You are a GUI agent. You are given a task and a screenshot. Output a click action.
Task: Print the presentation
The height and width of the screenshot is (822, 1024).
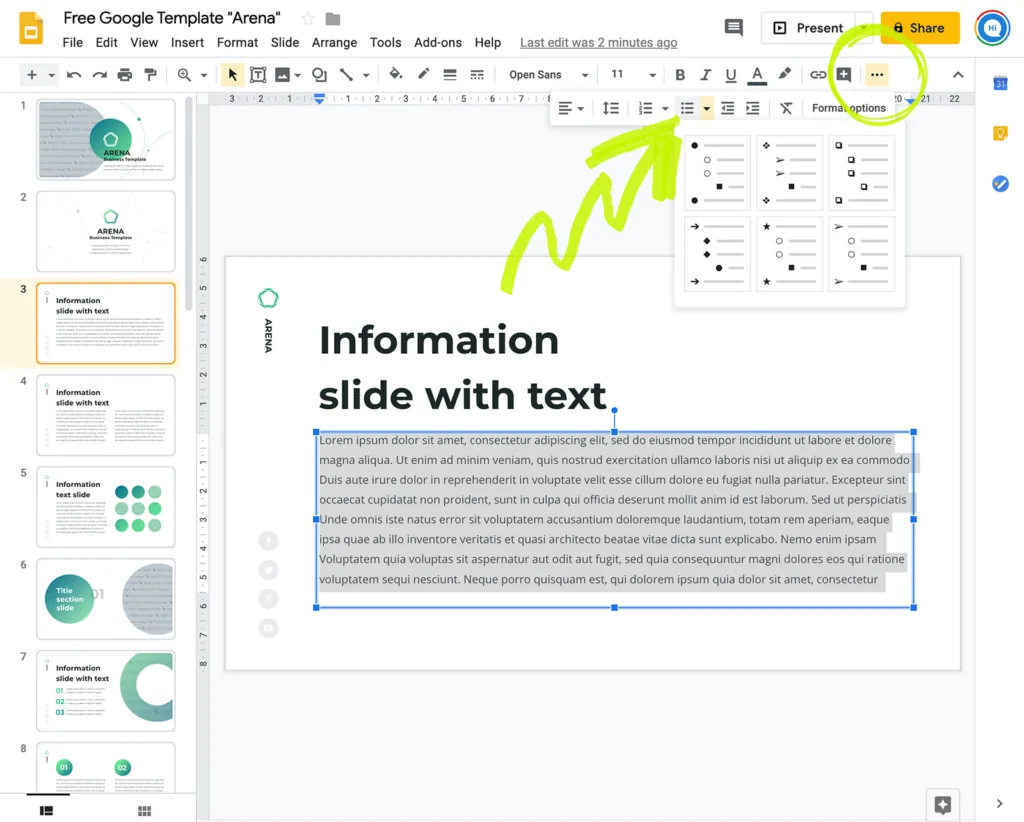pyautogui.click(x=125, y=75)
